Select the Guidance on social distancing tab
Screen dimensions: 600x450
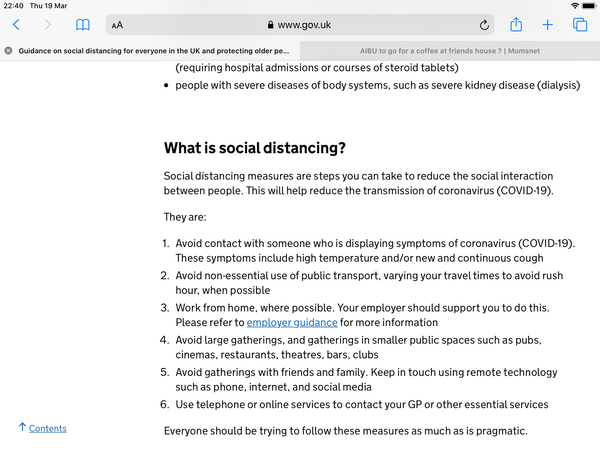click(155, 50)
